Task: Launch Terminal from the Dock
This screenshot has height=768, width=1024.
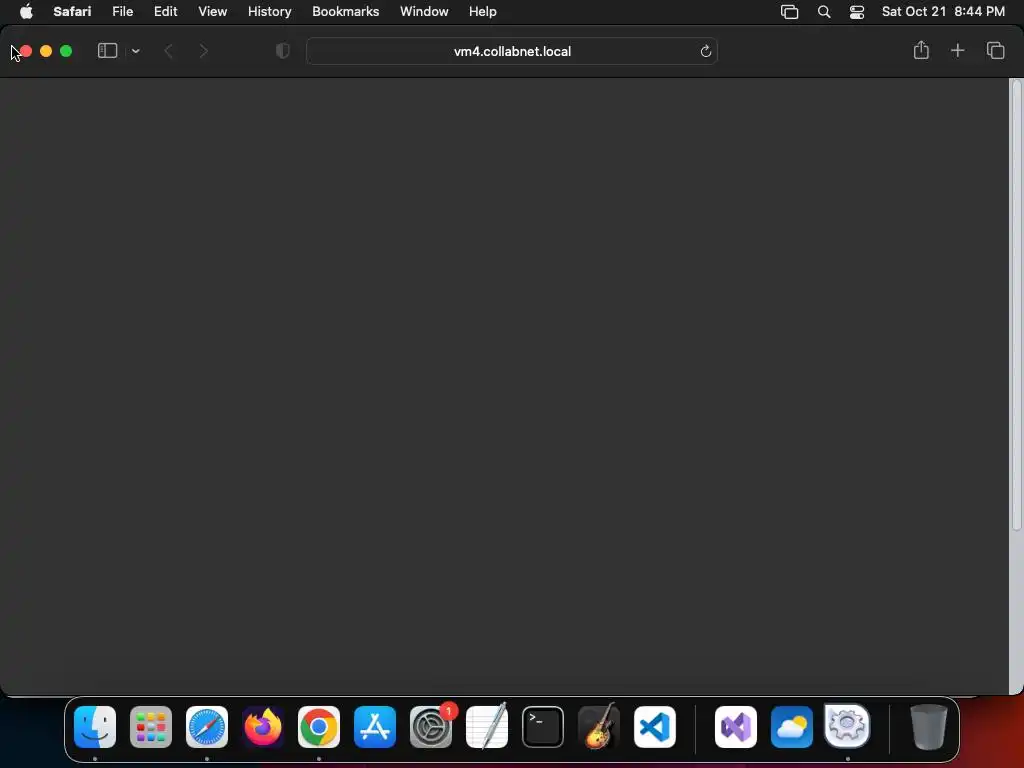Action: coord(543,727)
